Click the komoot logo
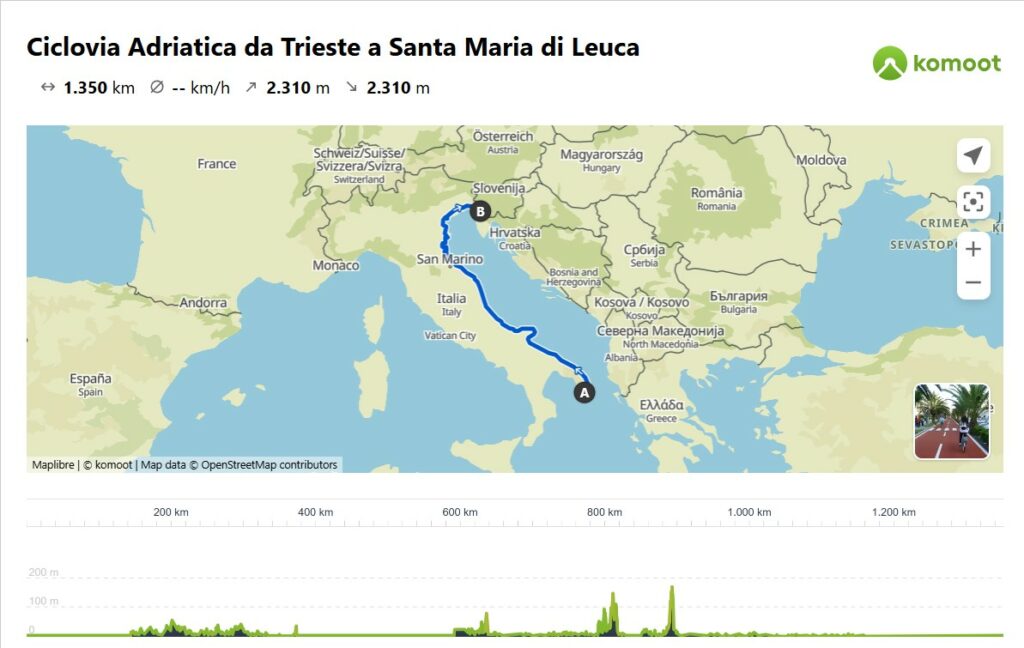Screen dimensions: 1024x648 pyautogui.click(x=936, y=63)
